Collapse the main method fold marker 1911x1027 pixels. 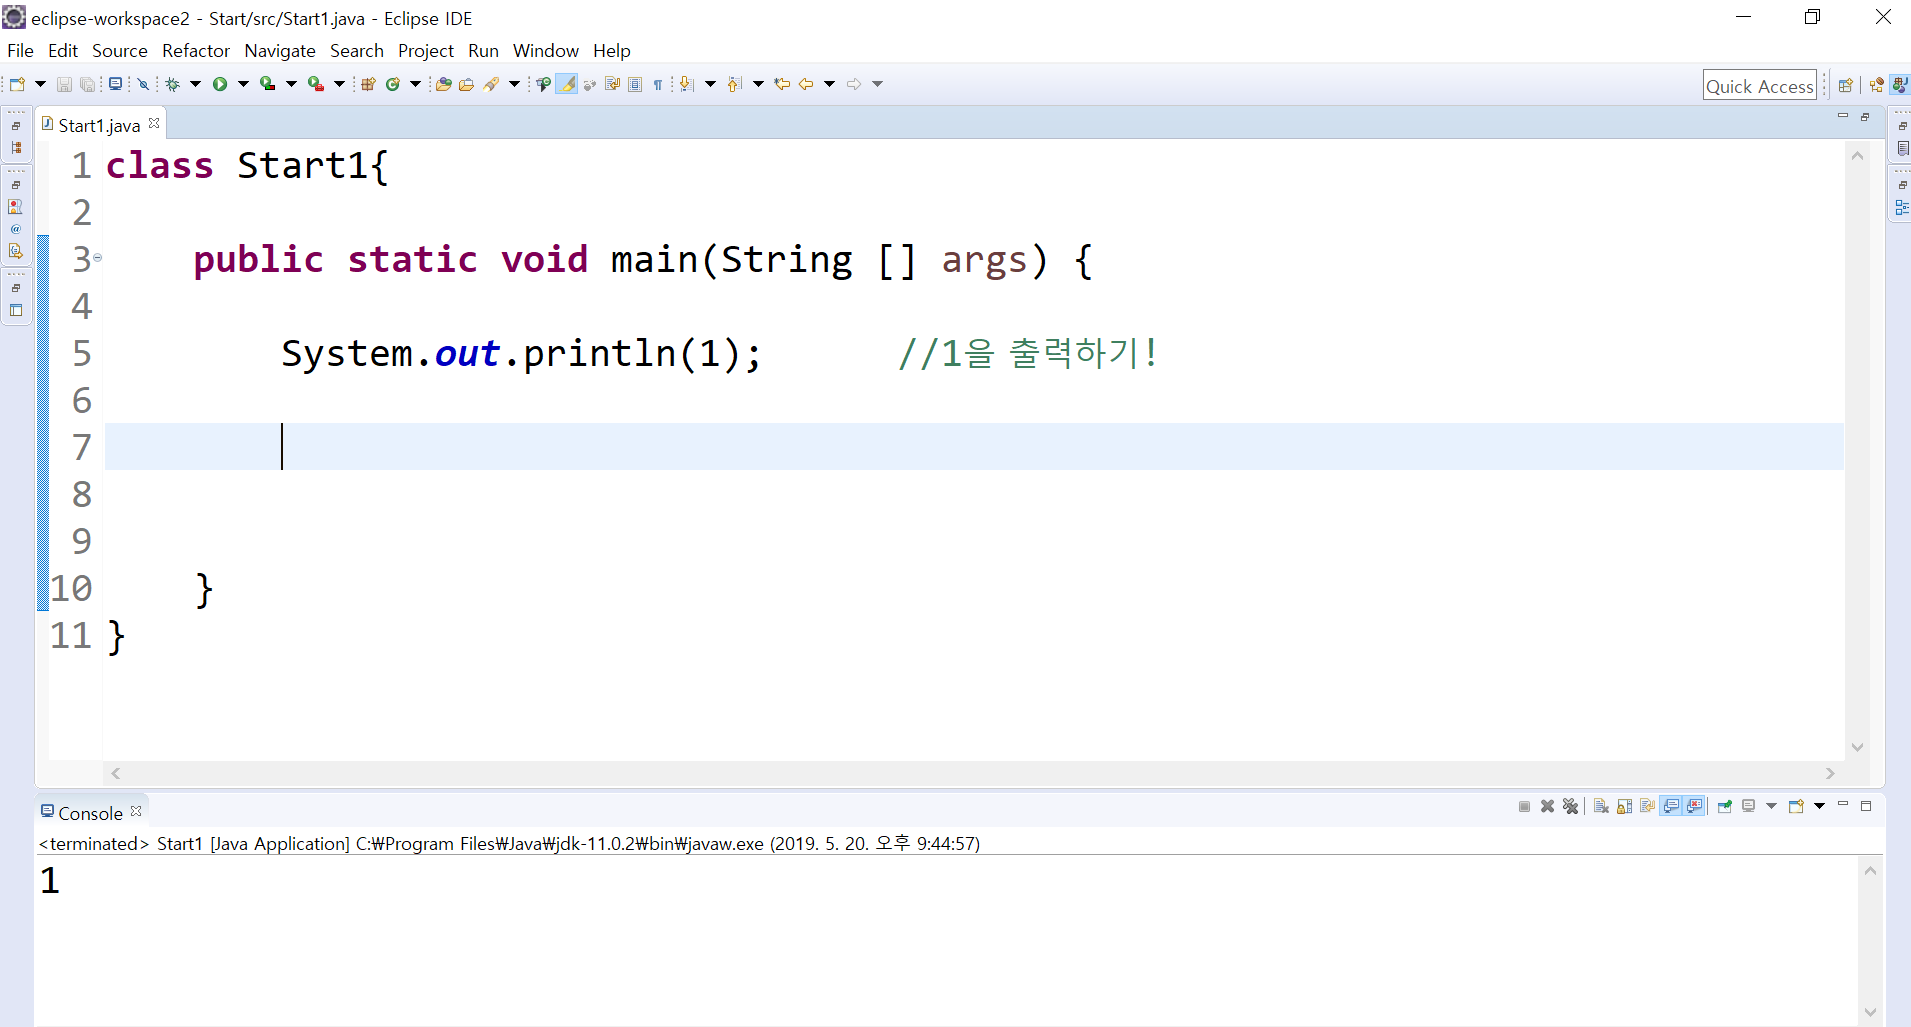[97, 258]
